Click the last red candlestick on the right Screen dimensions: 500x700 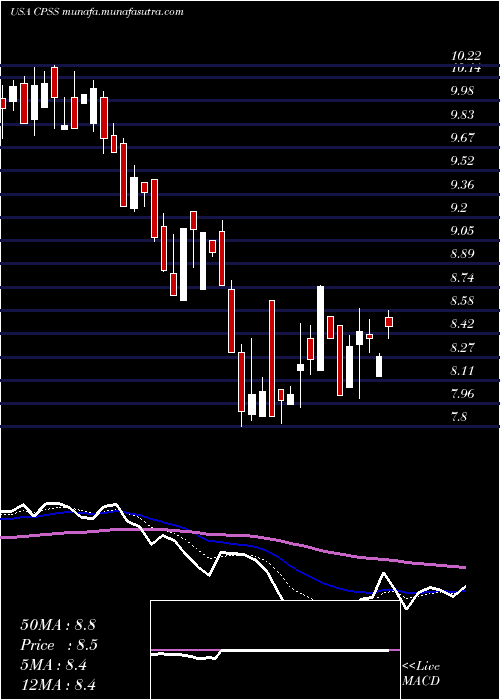coord(389,322)
